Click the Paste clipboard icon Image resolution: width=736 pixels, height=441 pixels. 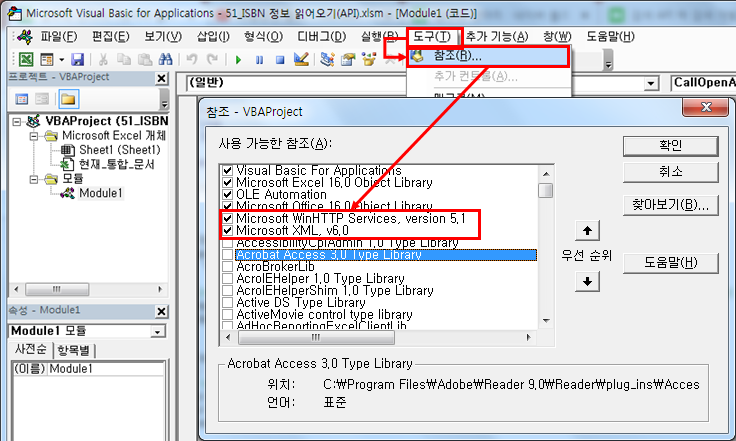145,60
